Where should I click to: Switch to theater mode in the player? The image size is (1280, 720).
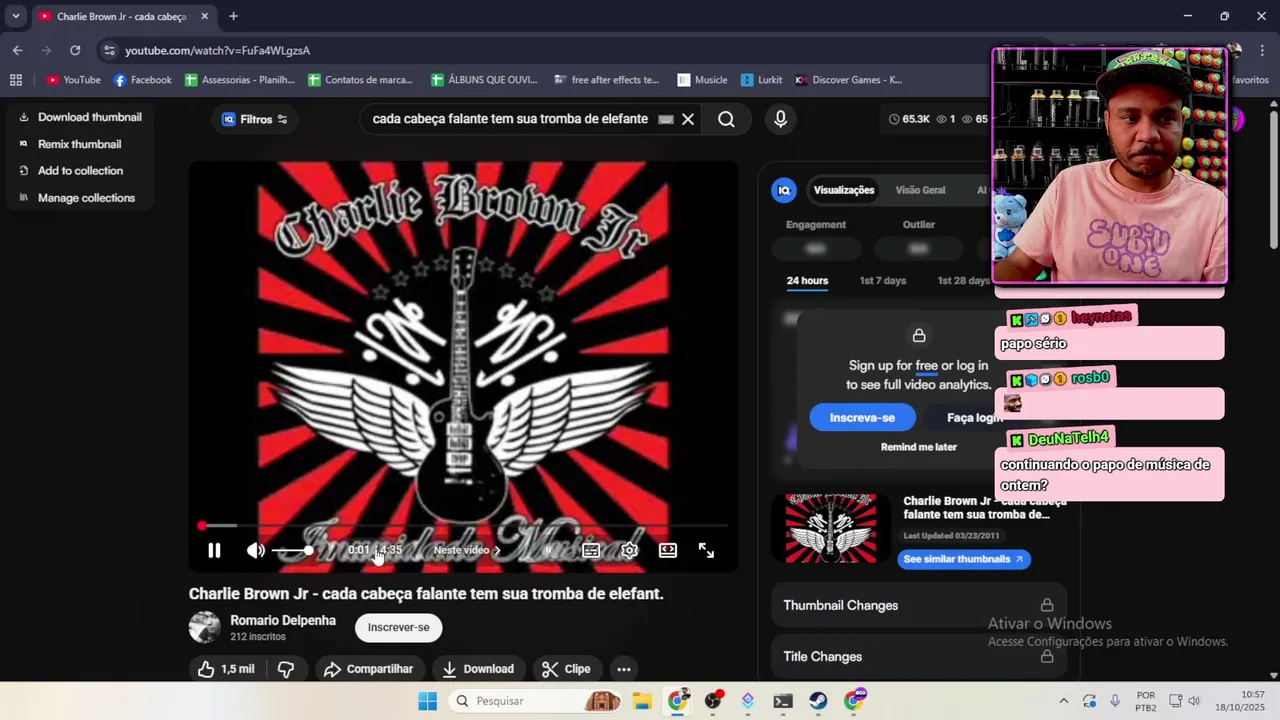pyautogui.click(x=668, y=550)
